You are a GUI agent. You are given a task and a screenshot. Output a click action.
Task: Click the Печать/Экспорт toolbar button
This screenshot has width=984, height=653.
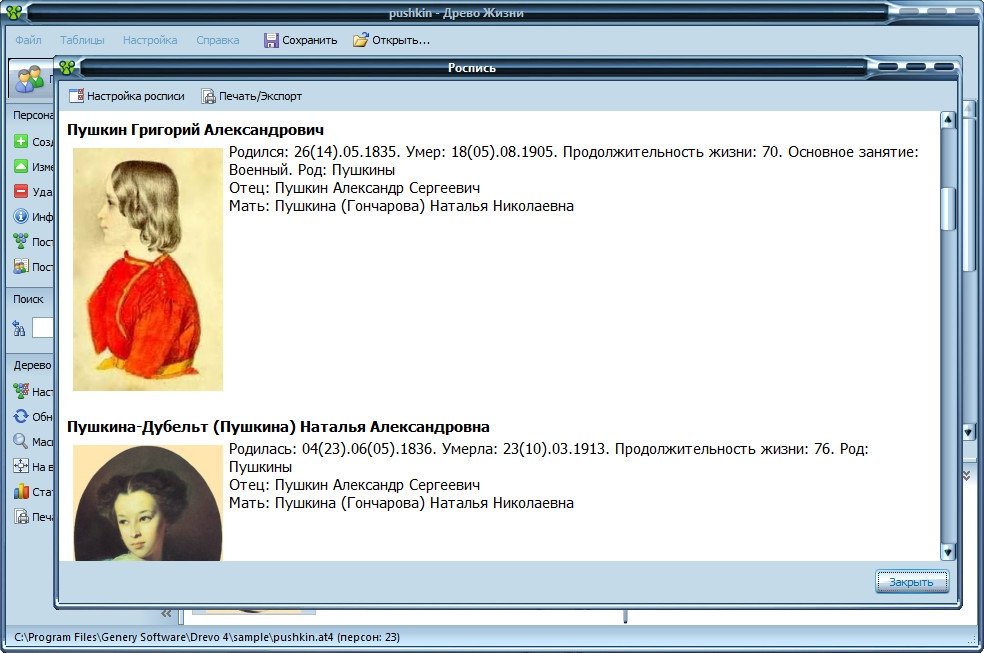pyautogui.click(x=252, y=96)
